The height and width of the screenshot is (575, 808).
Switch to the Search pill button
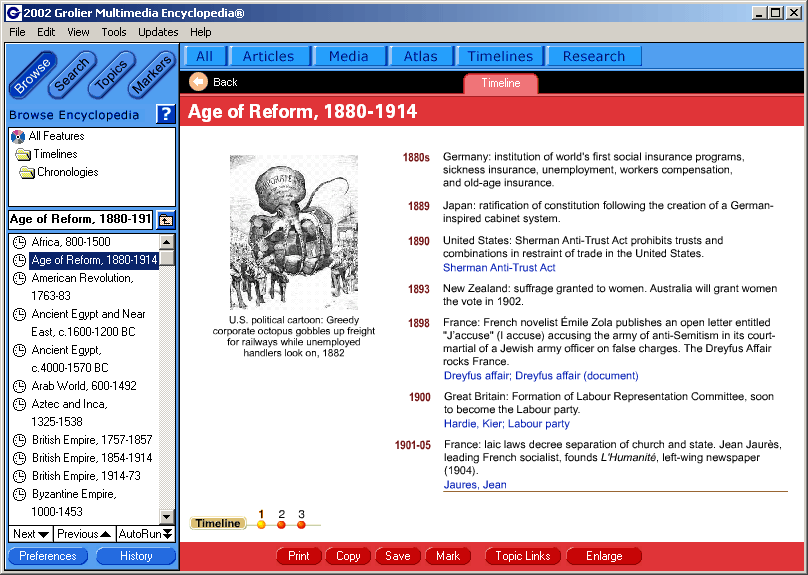tap(72, 76)
